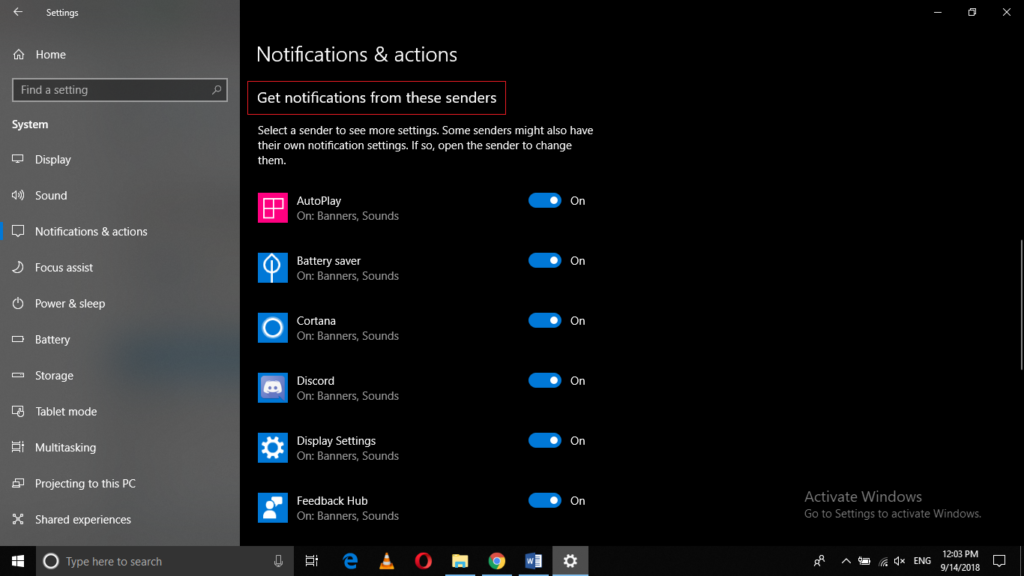
Task: Open the Battery saver sender icon
Action: (272, 268)
